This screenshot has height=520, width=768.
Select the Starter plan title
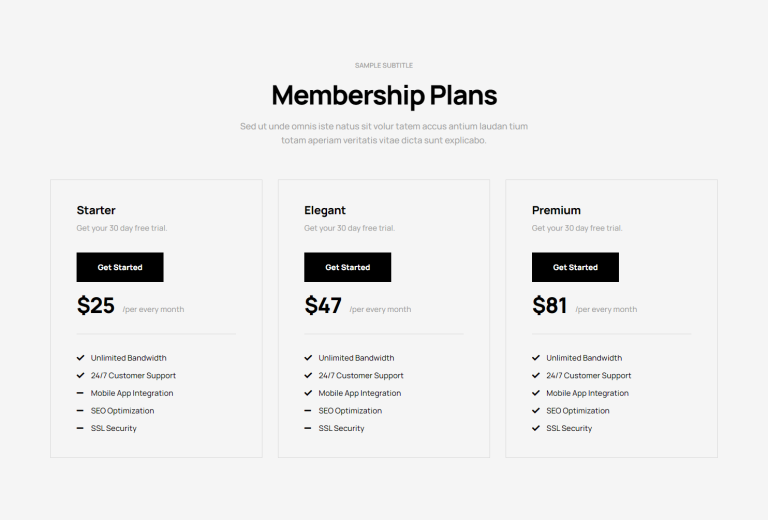point(96,210)
